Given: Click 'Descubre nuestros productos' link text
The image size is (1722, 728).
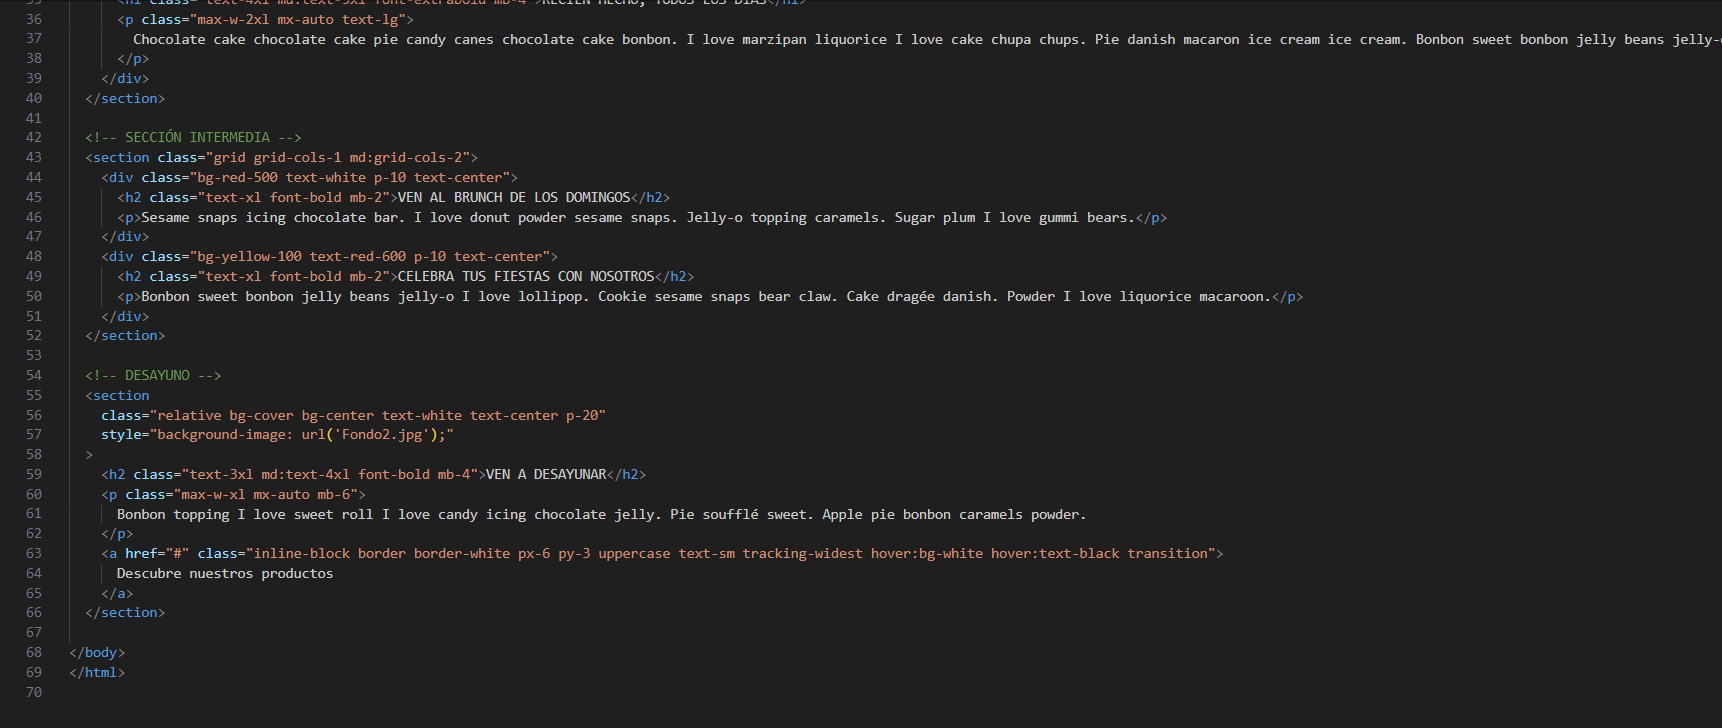Looking at the screenshot, I should click(225, 573).
